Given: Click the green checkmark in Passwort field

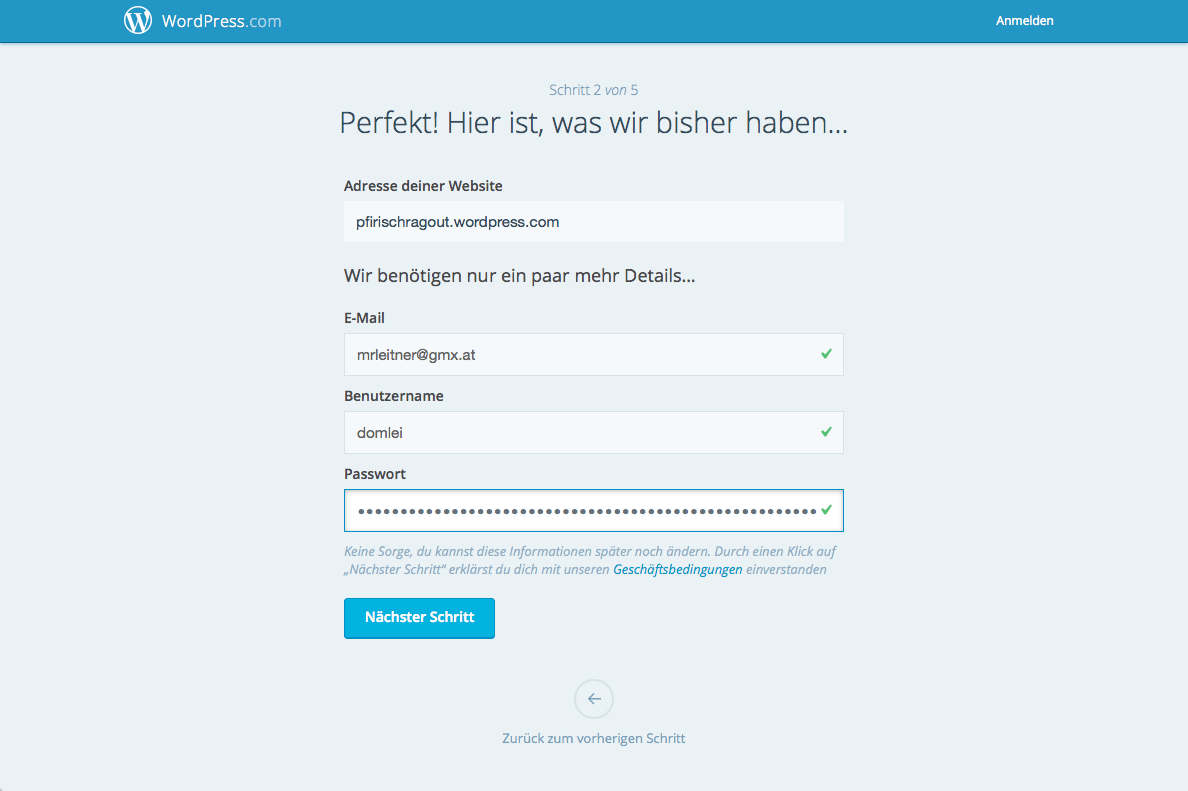Looking at the screenshot, I should click(x=826, y=510).
